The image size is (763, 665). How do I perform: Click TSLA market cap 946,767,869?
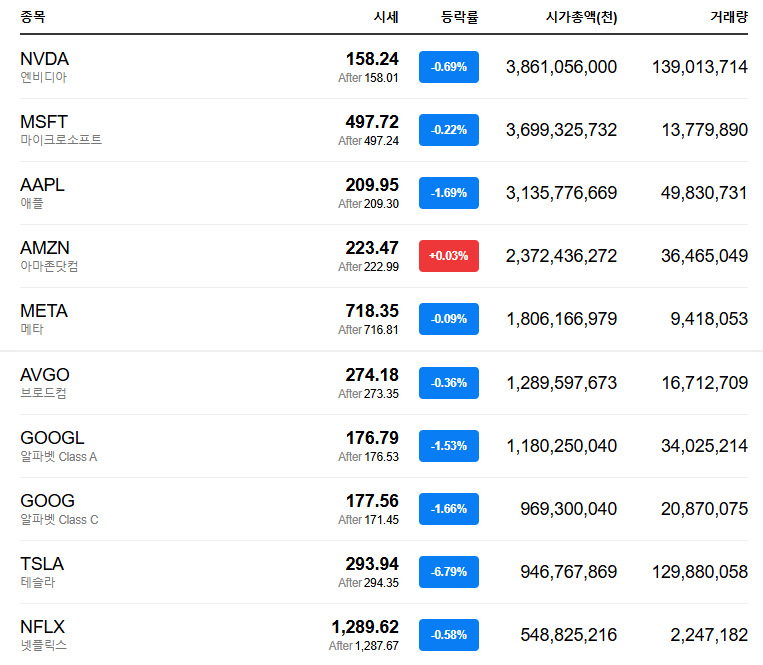point(569,572)
